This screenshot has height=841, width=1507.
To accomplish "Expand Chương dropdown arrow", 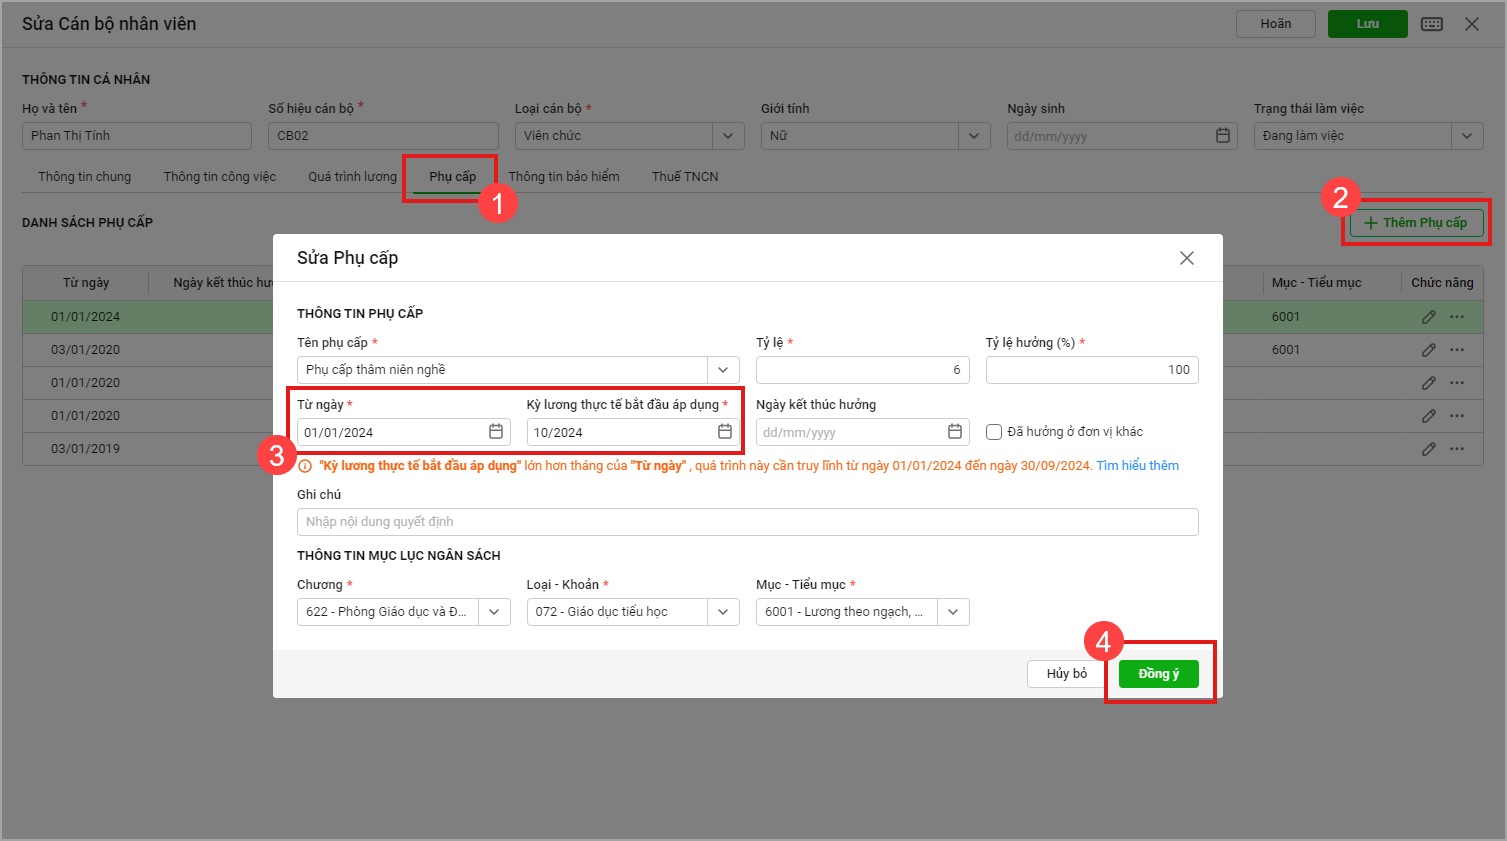I will (x=494, y=612).
